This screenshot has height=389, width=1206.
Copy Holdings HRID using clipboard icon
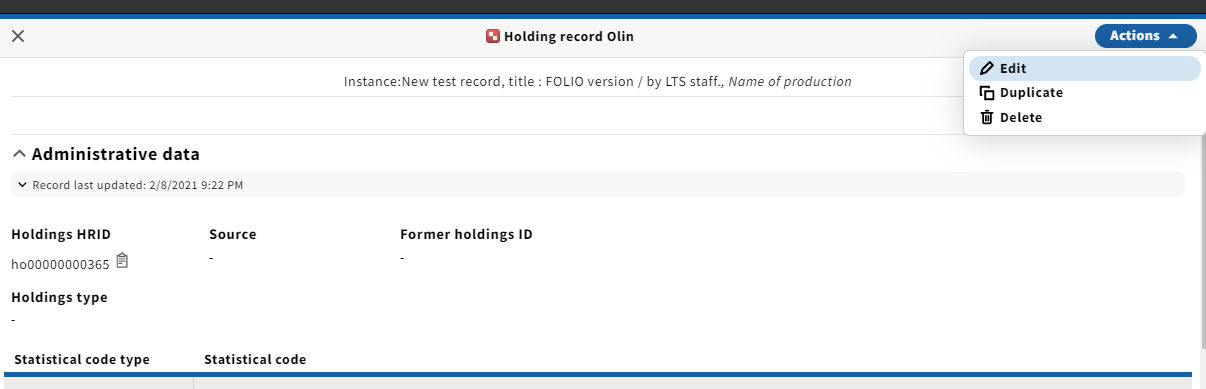122,262
